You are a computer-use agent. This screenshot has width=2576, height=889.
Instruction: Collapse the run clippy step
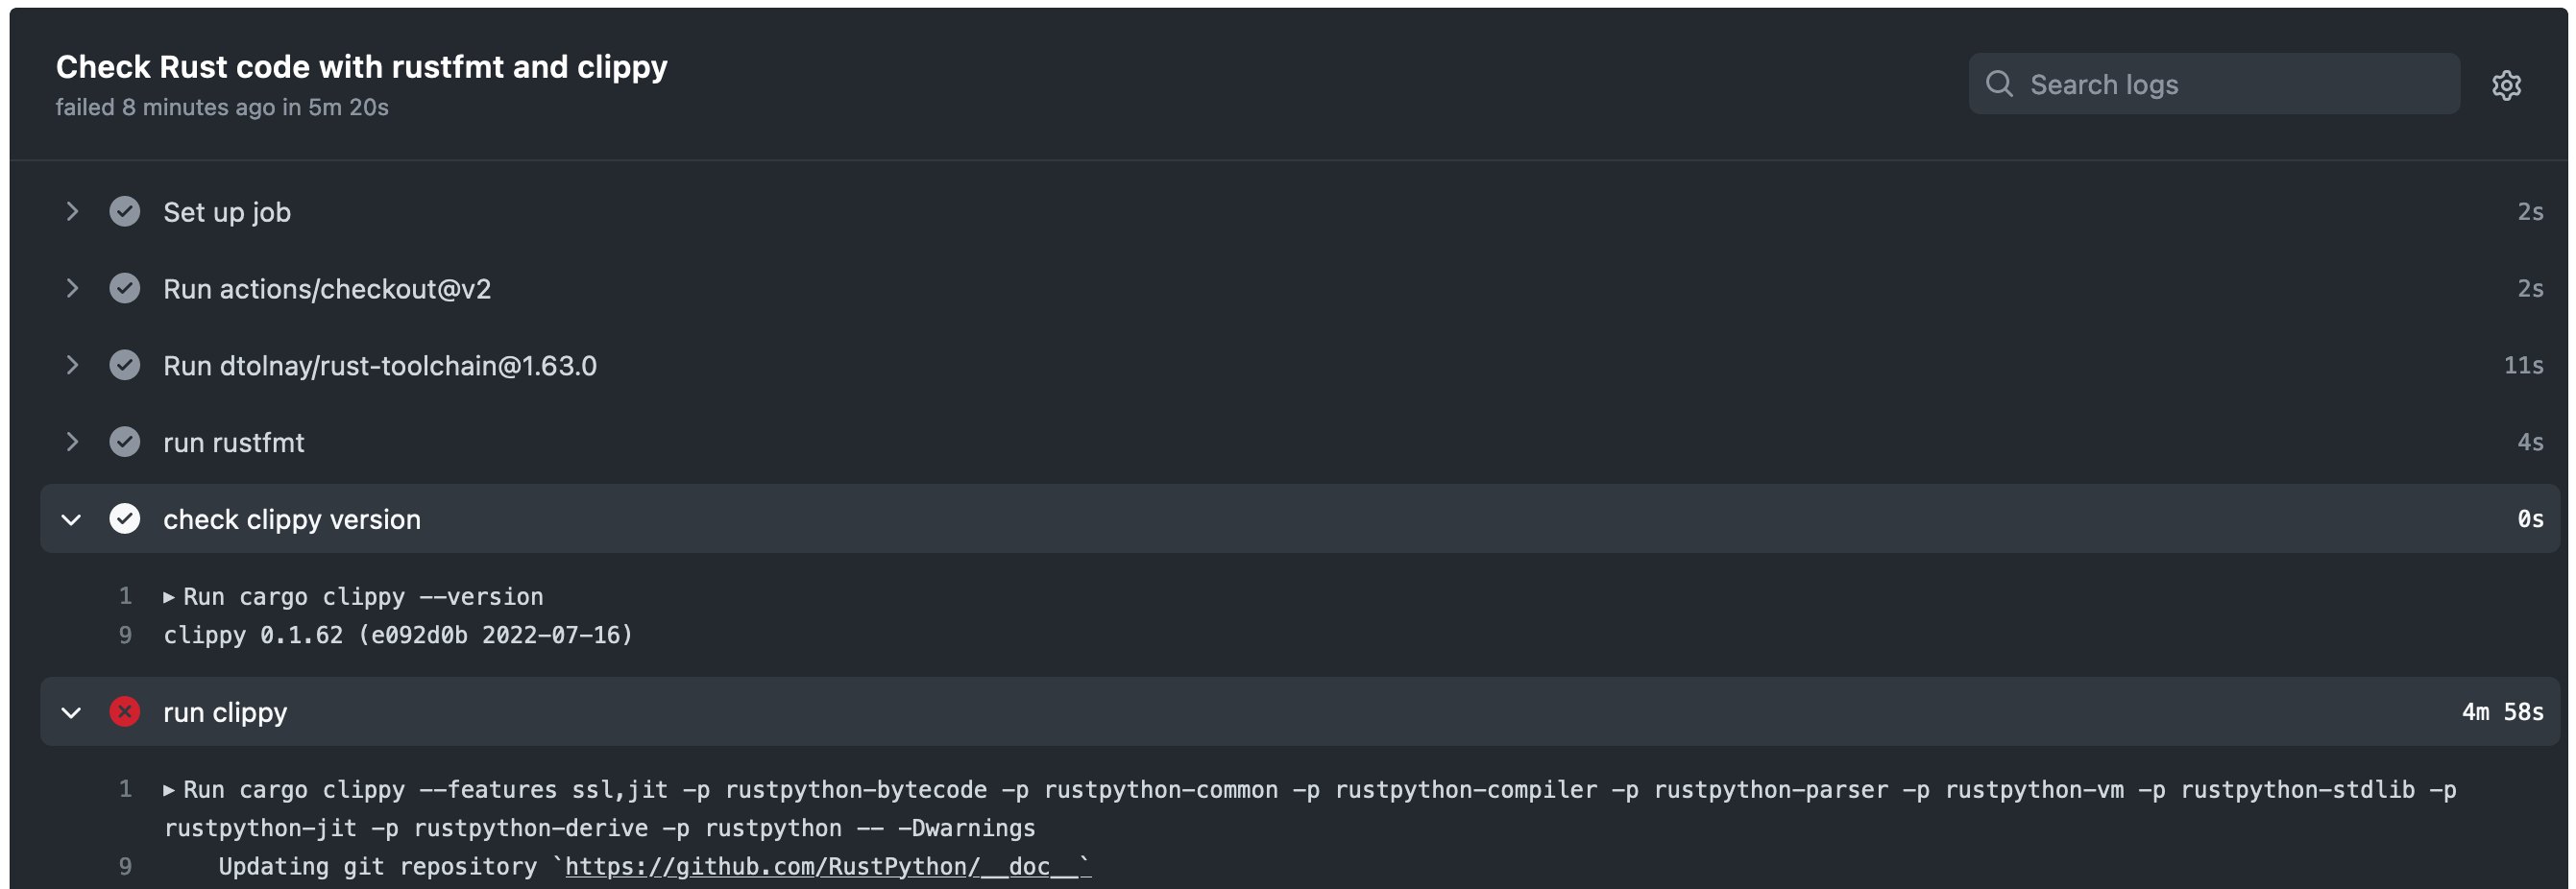72,713
